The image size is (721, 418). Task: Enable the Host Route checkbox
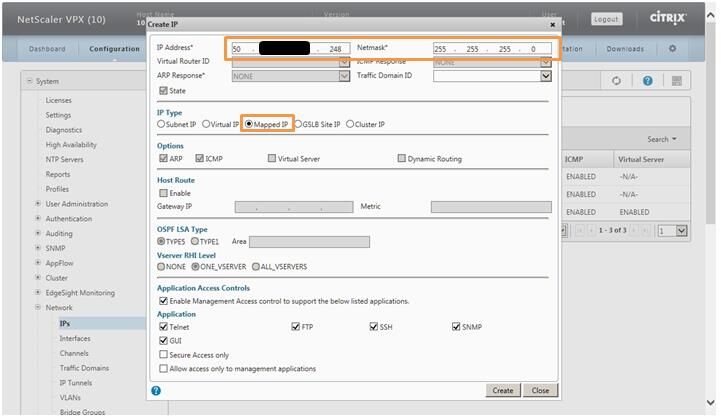point(163,193)
